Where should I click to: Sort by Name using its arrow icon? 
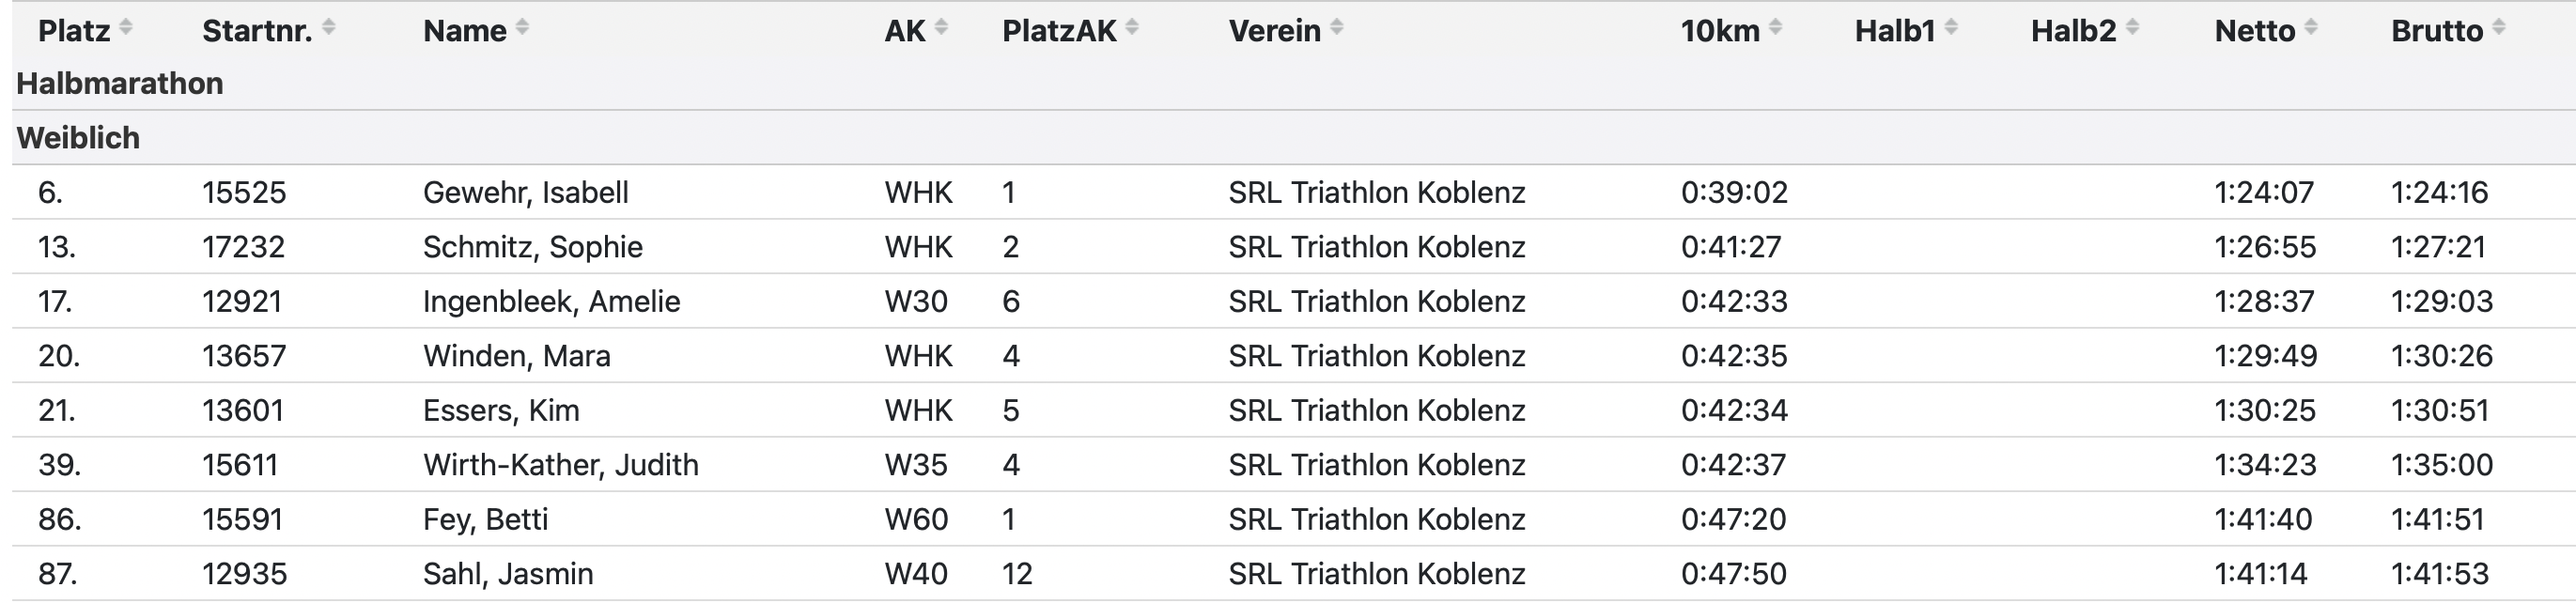522,28
